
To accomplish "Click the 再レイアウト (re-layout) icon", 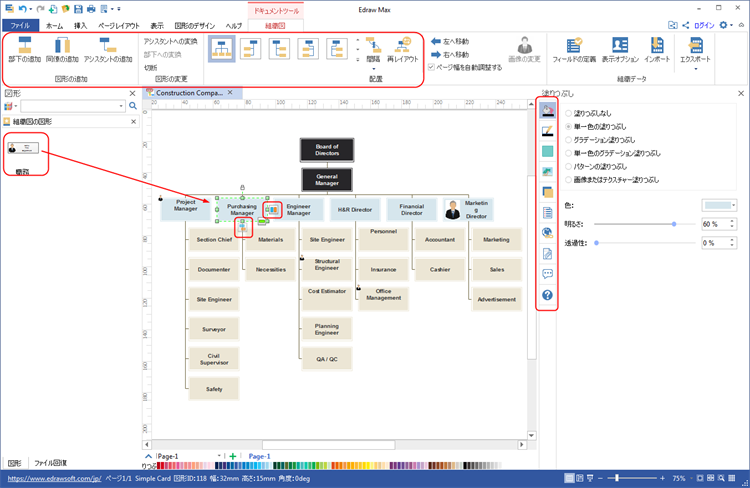I will tap(402, 45).
